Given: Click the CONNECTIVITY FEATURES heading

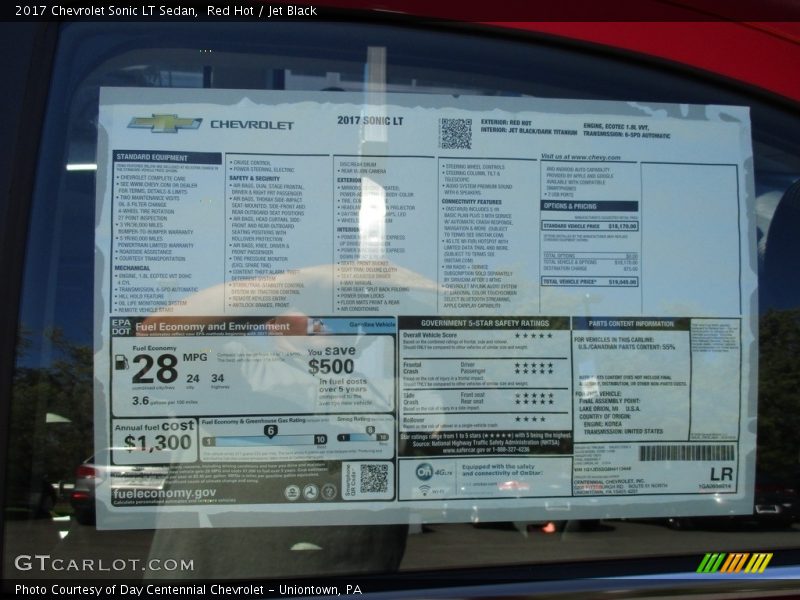Looking at the screenshot, I should [471, 202].
